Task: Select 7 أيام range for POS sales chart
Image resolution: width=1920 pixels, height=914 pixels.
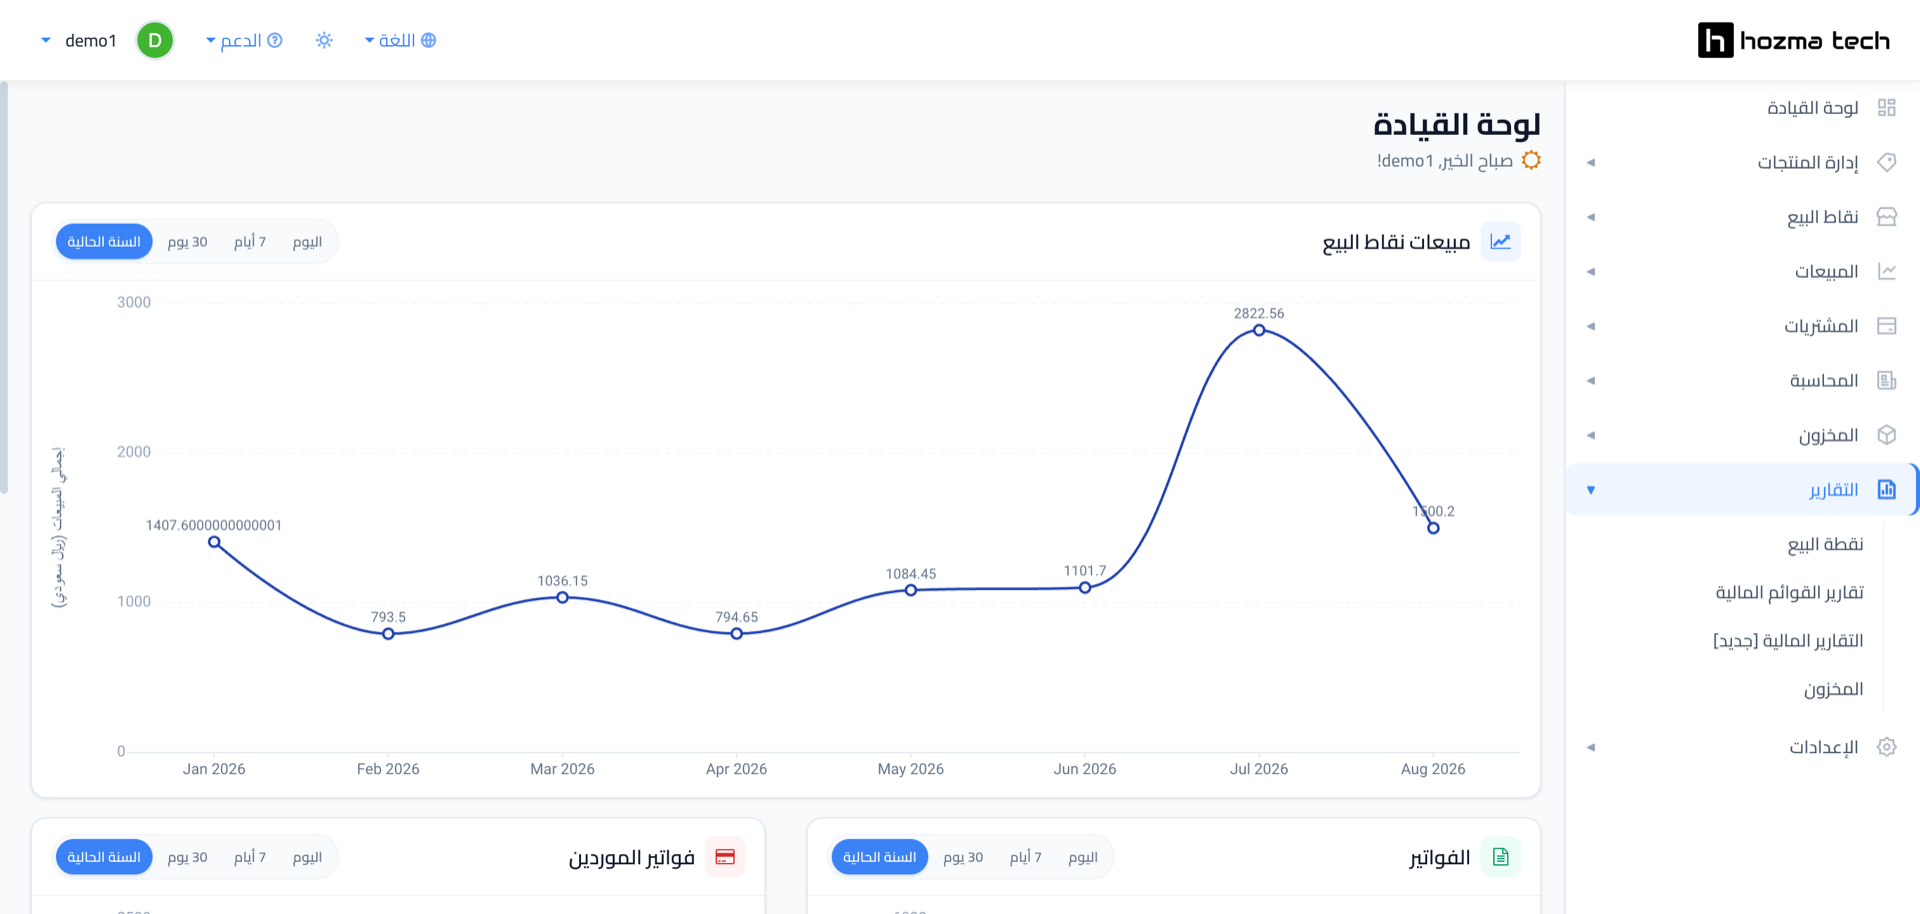Action: [x=250, y=242]
